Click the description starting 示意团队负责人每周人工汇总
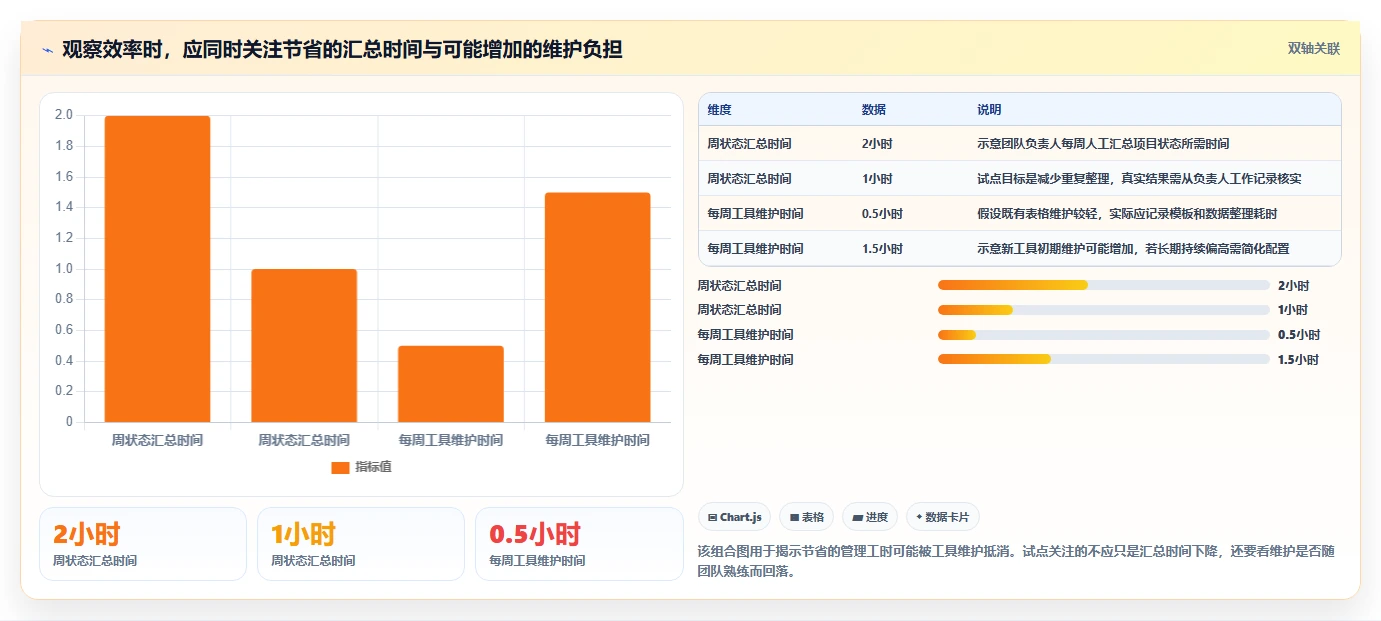Screen dimensions: 1381x621 [x=1103, y=143]
